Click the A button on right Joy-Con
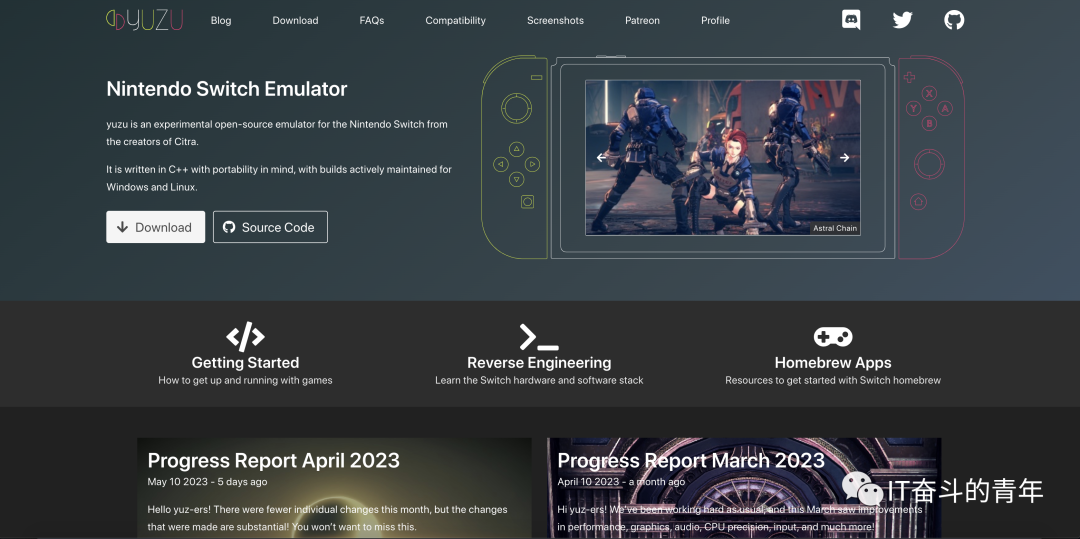 pyautogui.click(x=945, y=108)
